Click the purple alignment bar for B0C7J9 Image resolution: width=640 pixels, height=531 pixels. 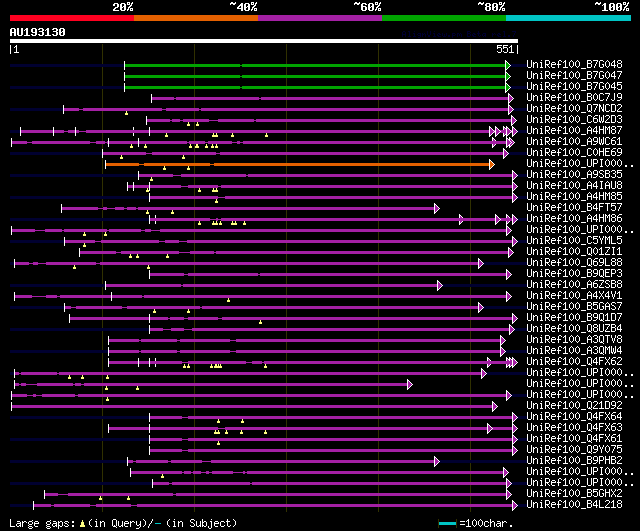332,98
